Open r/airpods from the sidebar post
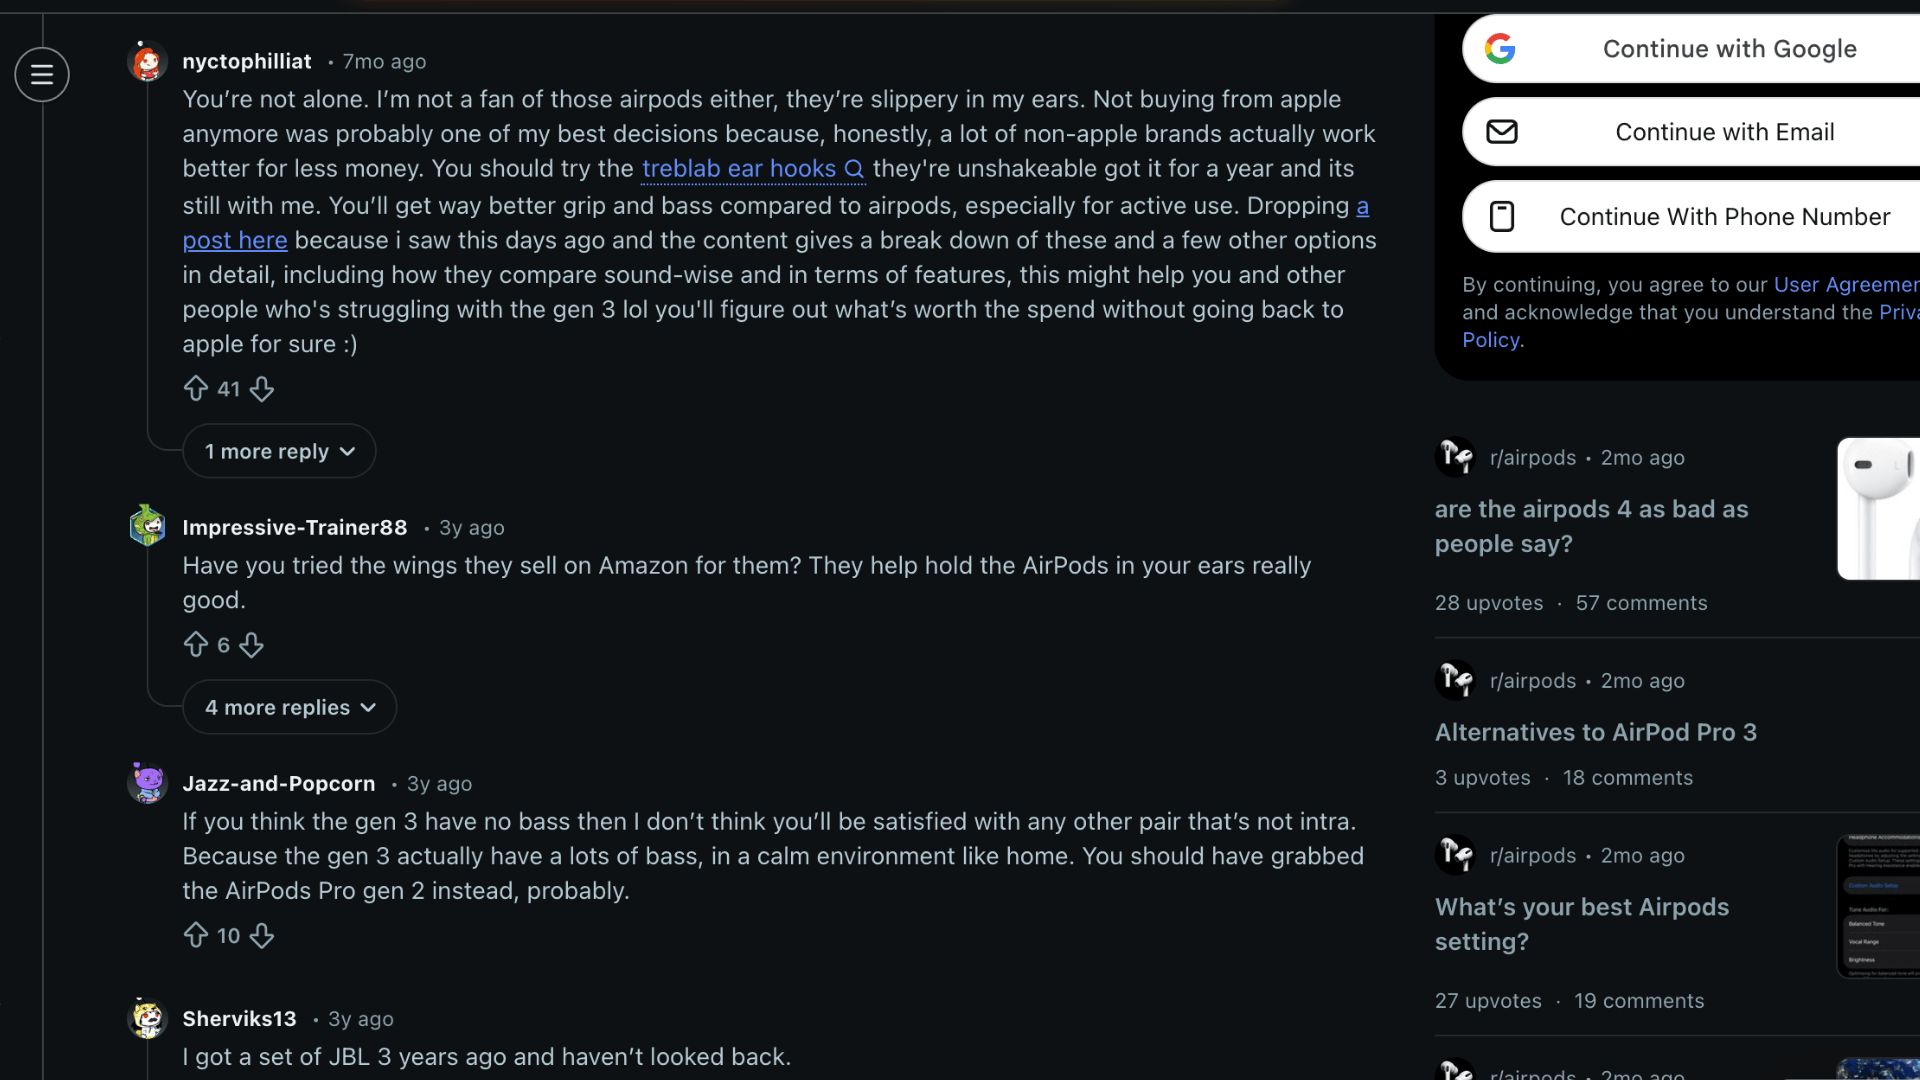 (x=1531, y=680)
